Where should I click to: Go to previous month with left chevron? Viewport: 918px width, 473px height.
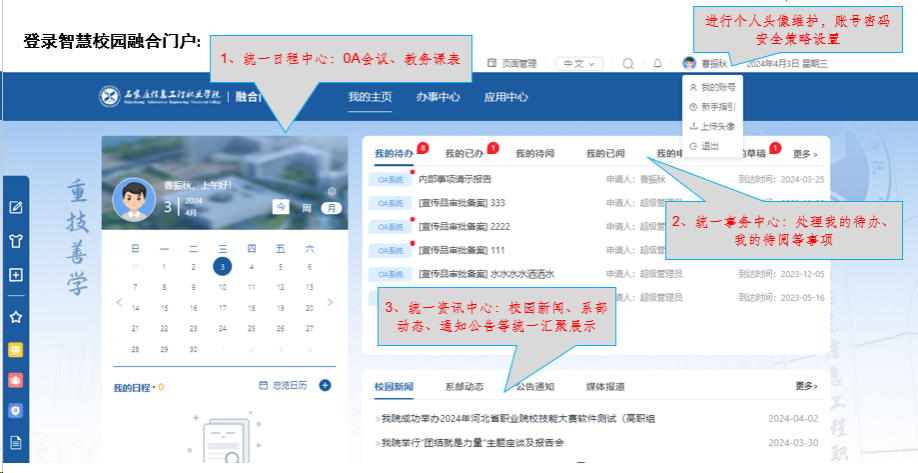(x=117, y=302)
